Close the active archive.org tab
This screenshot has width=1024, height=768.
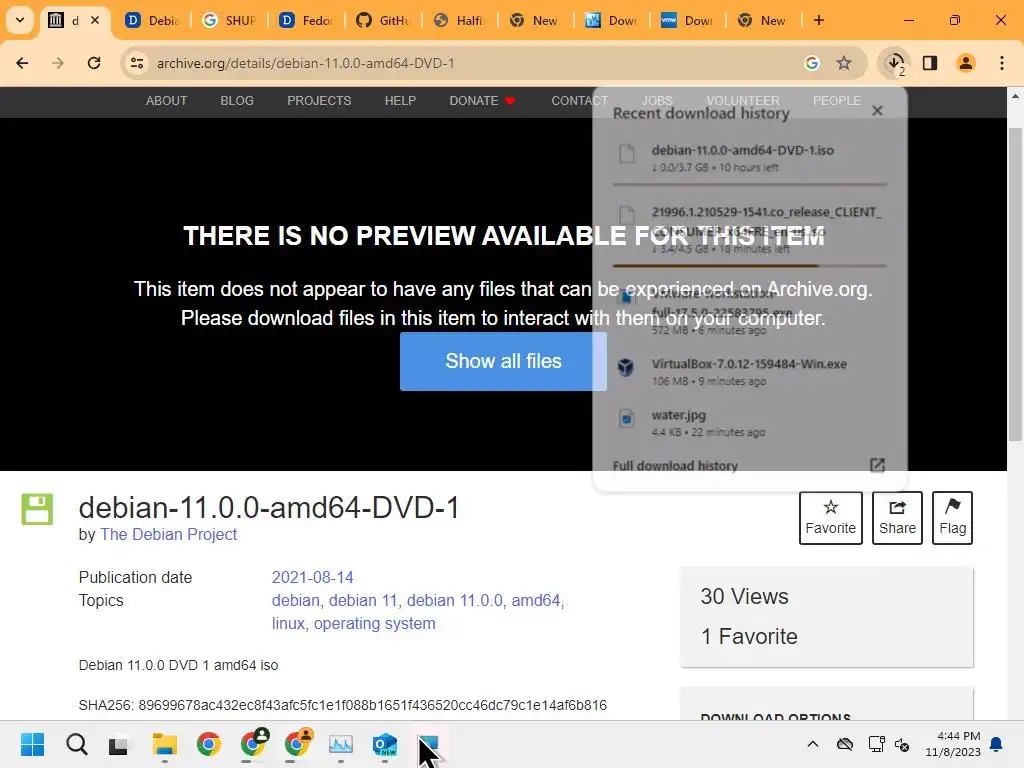(95, 20)
